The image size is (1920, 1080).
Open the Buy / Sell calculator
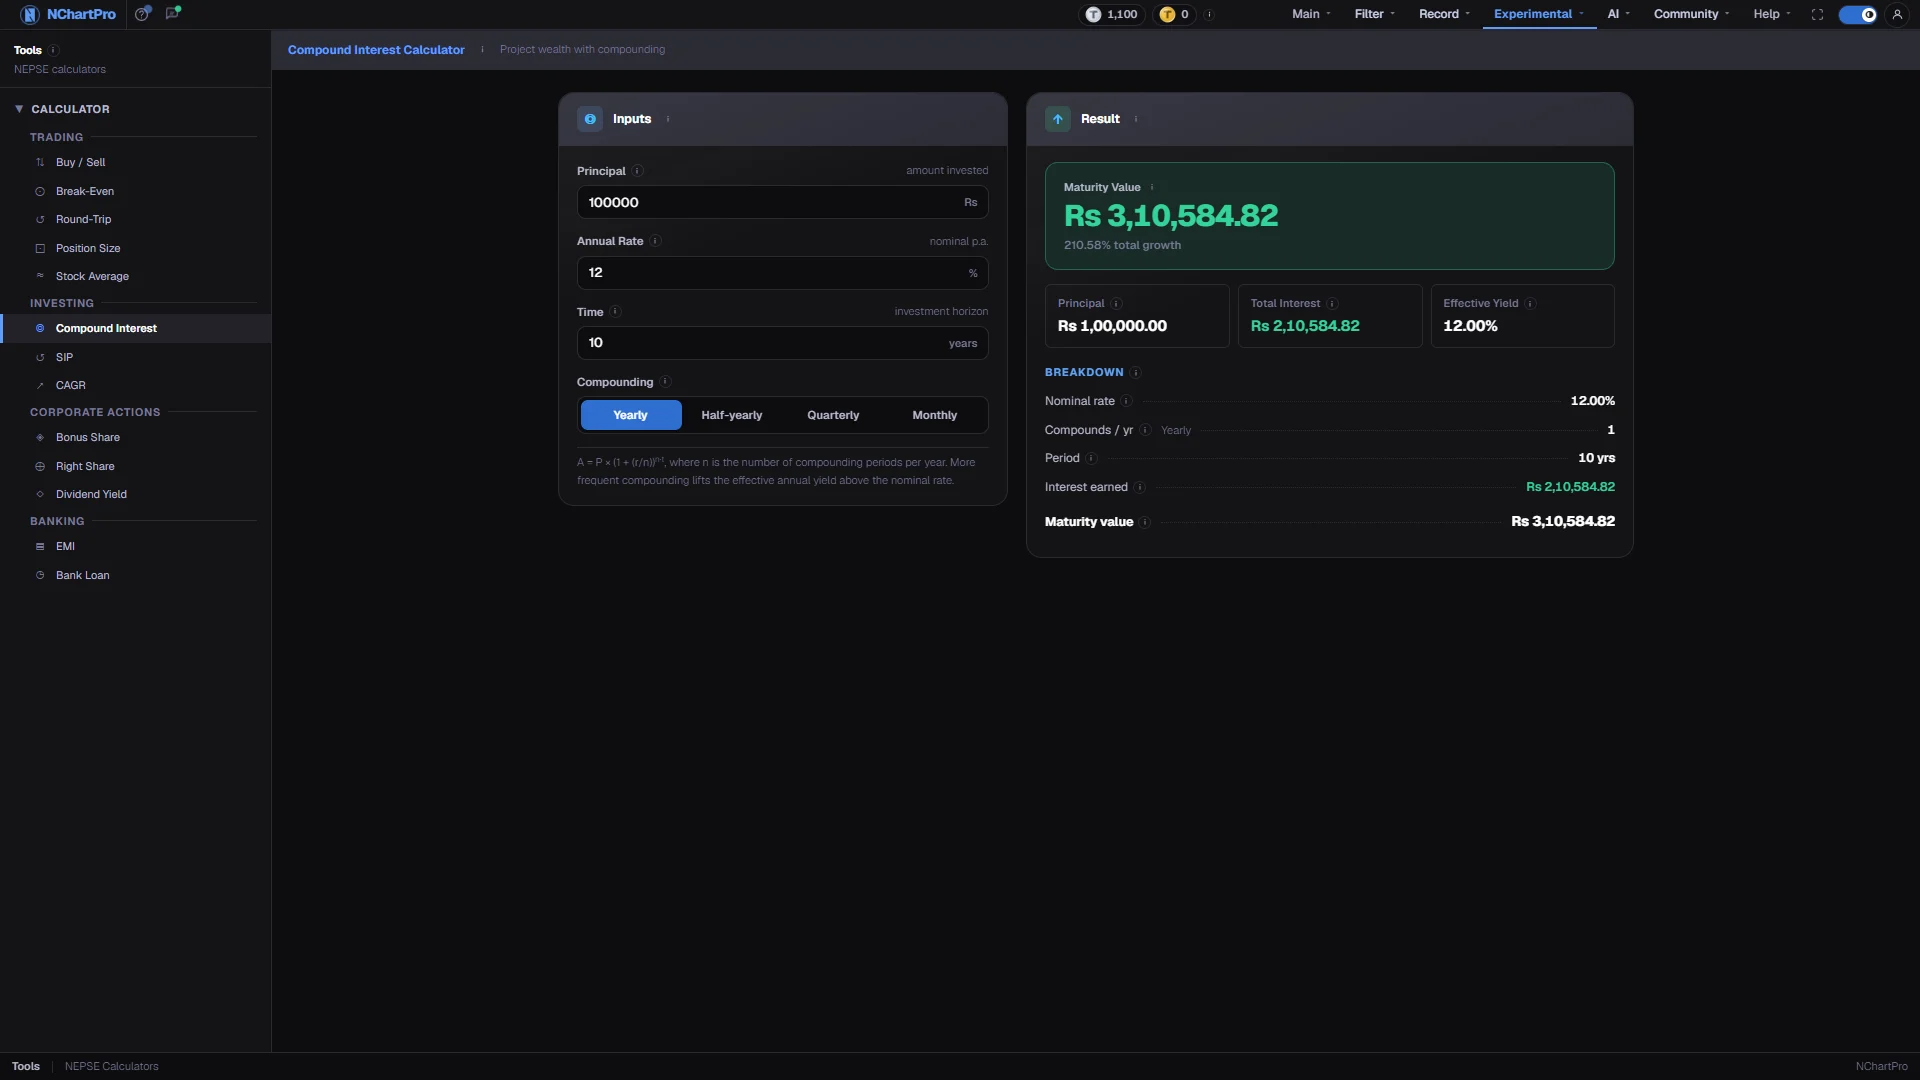coord(135,162)
